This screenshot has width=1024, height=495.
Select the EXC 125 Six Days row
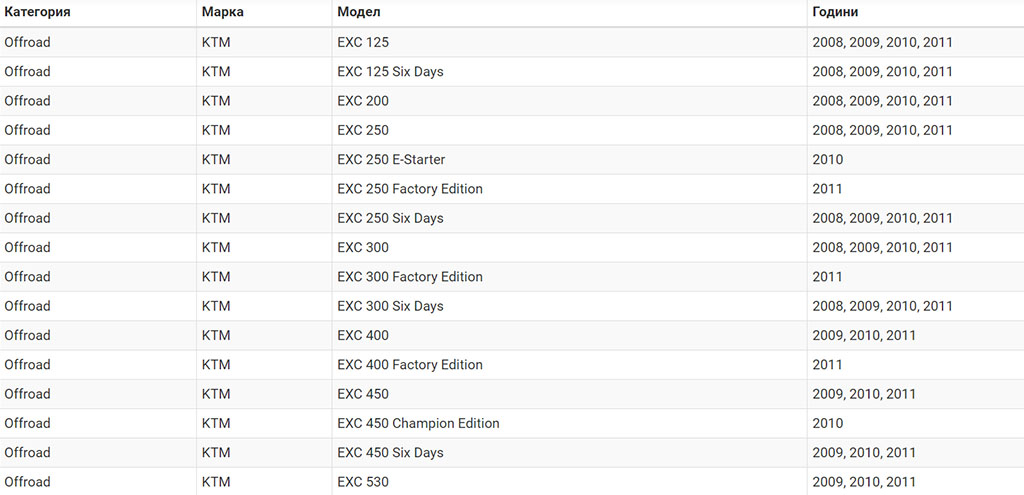tap(512, 72)
